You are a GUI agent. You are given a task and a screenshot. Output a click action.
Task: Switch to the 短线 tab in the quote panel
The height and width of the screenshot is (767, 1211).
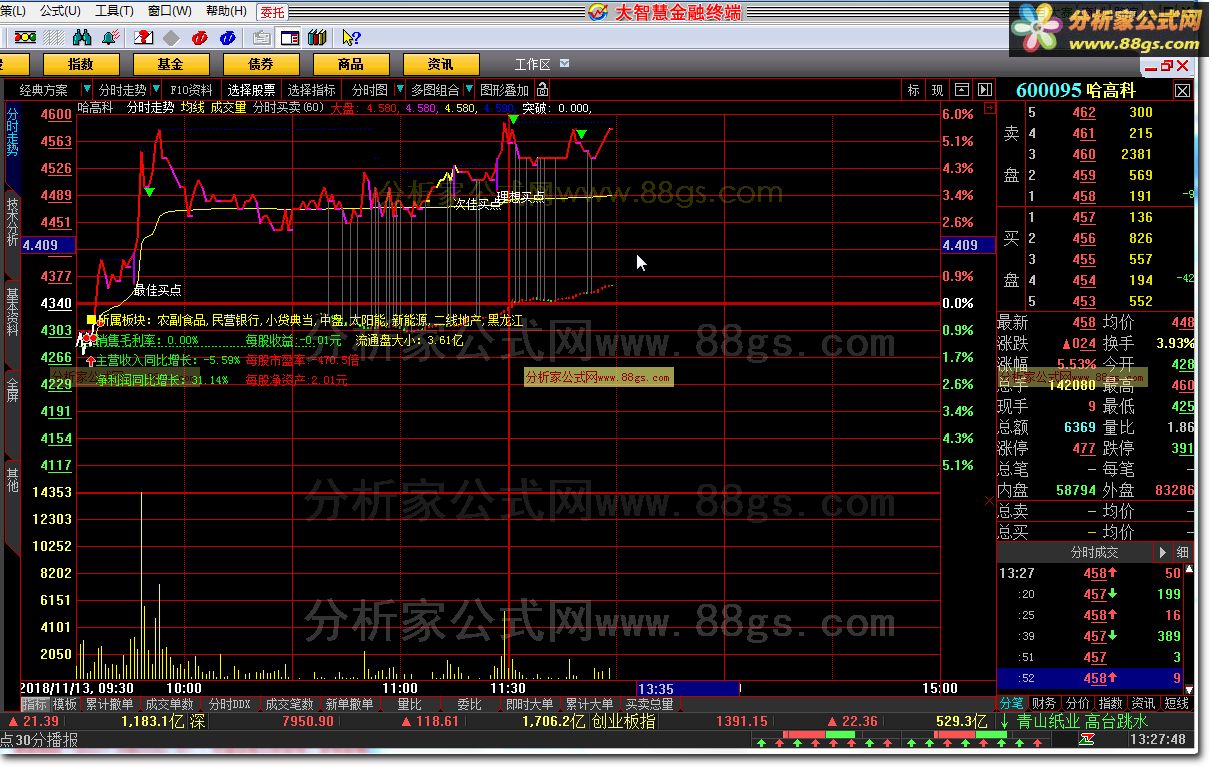point(1177,704)
